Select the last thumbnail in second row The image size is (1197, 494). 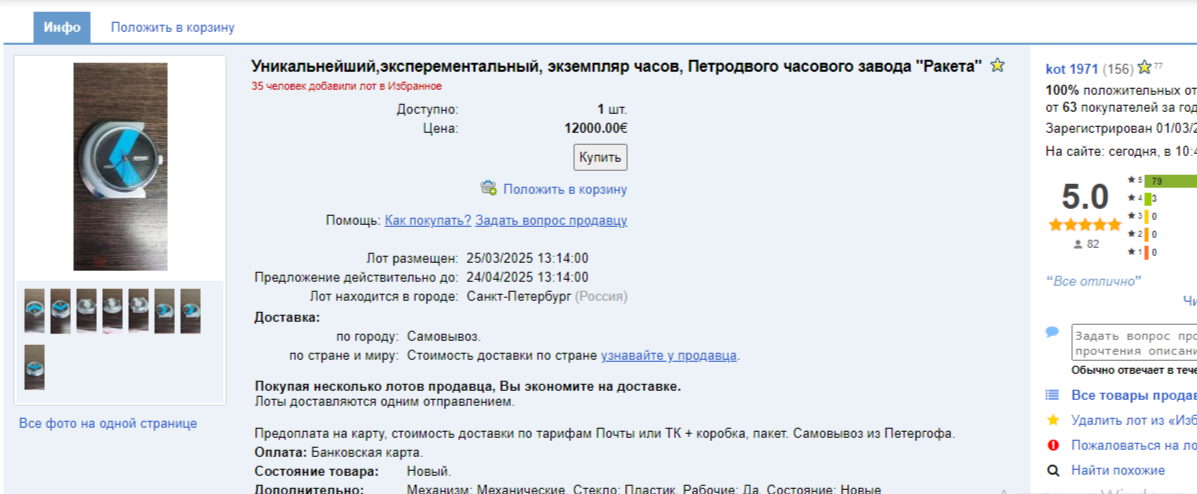pyautogui.click(x=35, y=367)
